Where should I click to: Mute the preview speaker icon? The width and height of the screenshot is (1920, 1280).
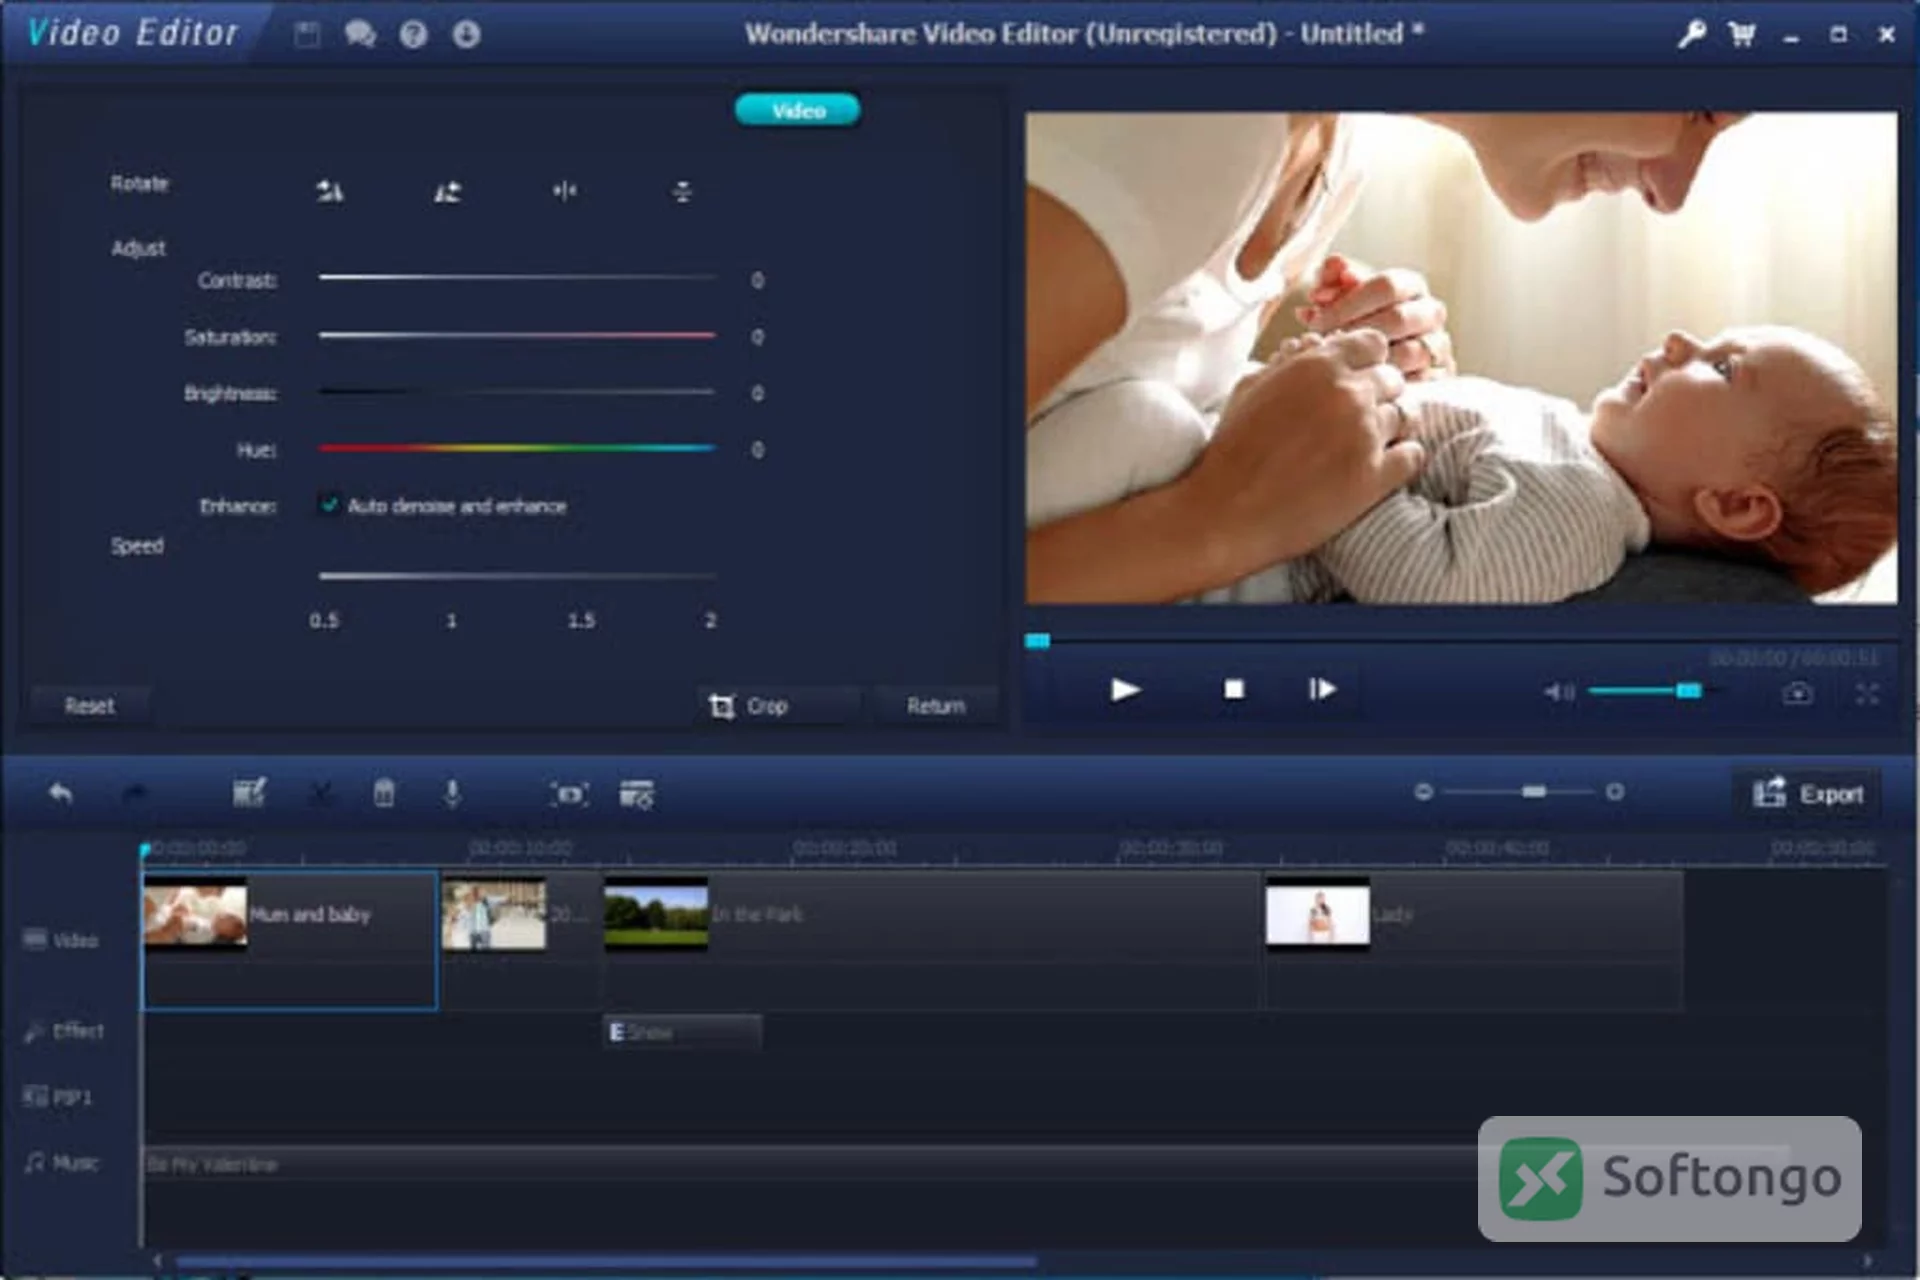(x=1558, y=691)
